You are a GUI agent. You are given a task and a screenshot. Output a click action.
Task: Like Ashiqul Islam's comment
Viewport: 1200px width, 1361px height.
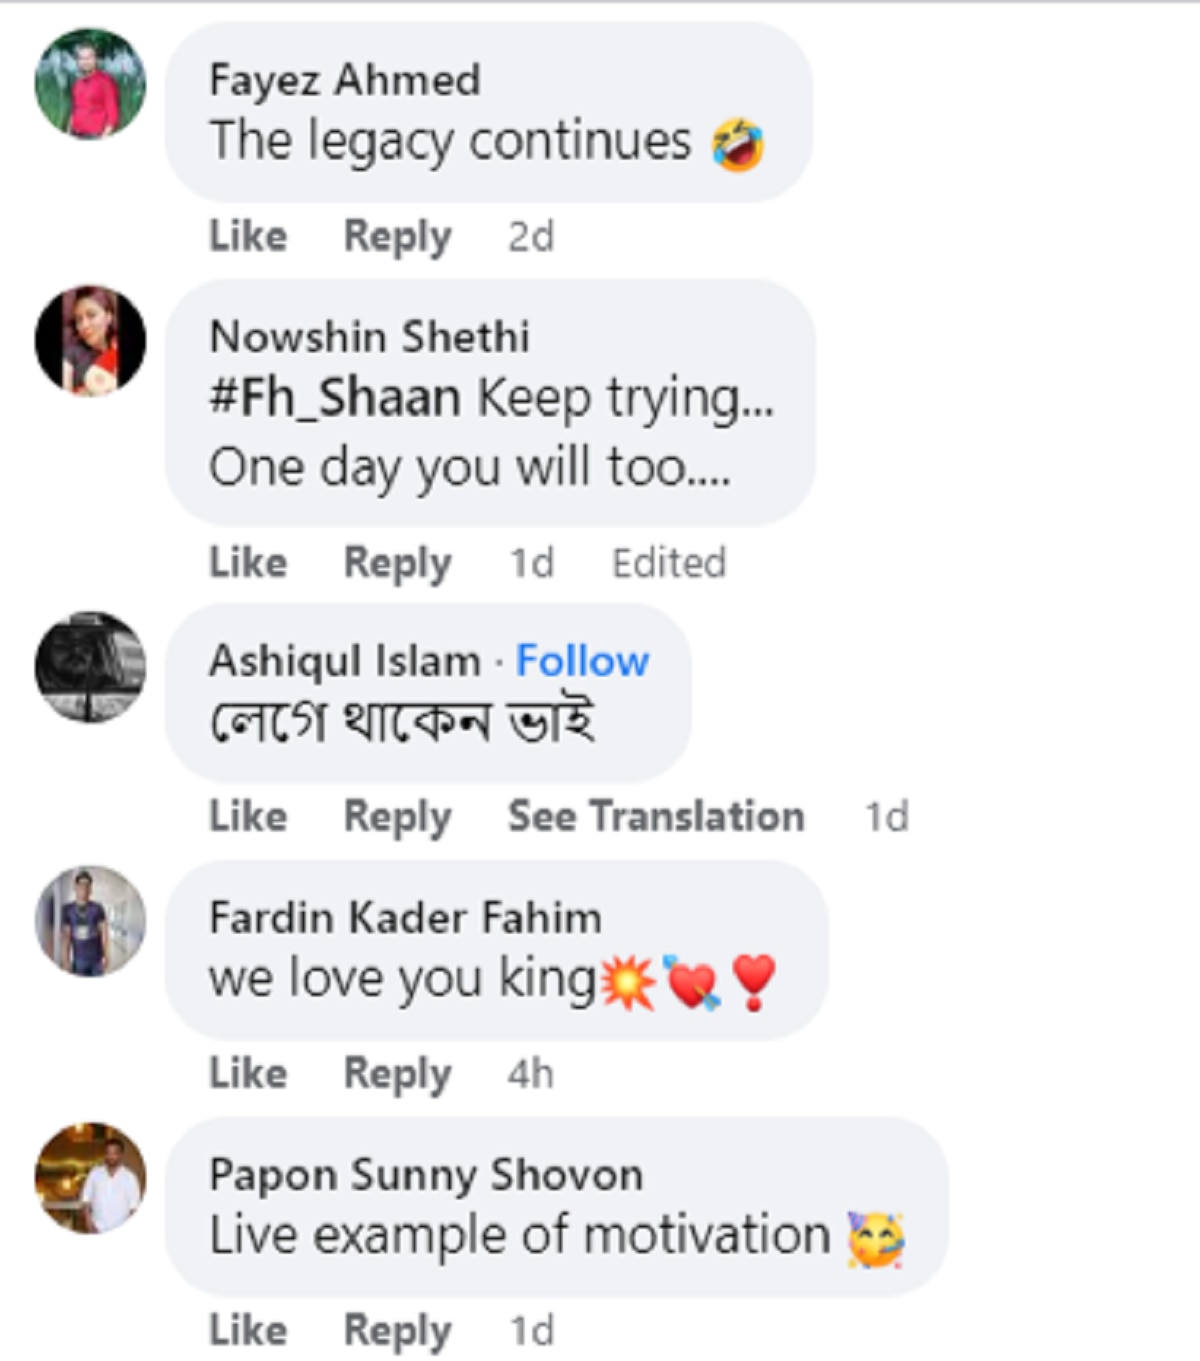(x=248, y=817)
